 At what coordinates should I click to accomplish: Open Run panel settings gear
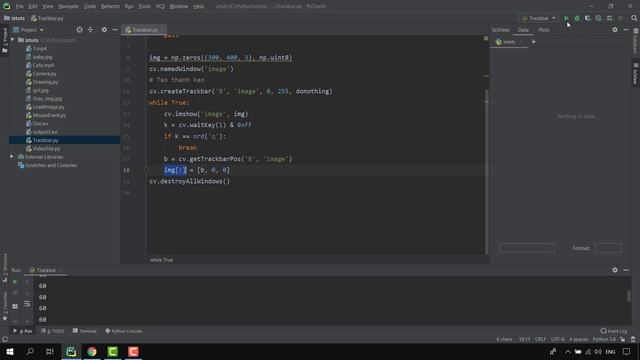coord(615,270)
